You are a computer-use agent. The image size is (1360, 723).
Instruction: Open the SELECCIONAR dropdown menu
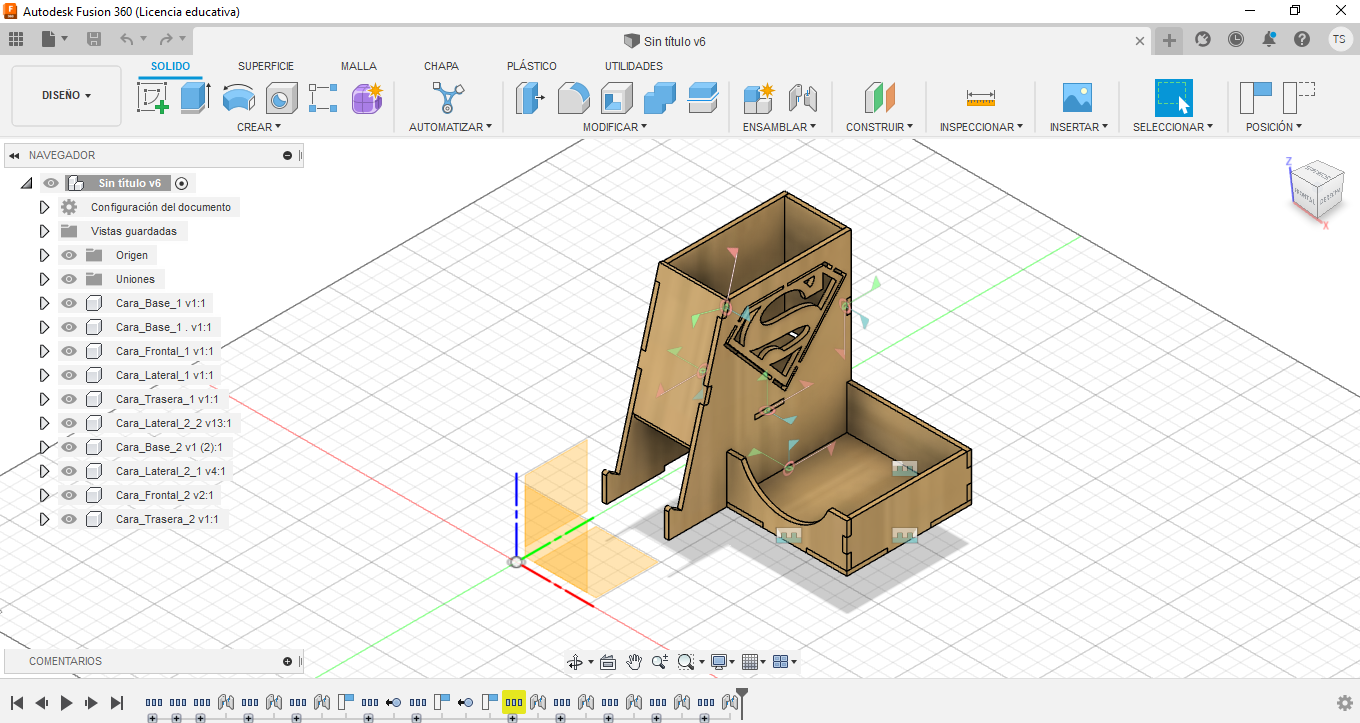[1172, 127]
